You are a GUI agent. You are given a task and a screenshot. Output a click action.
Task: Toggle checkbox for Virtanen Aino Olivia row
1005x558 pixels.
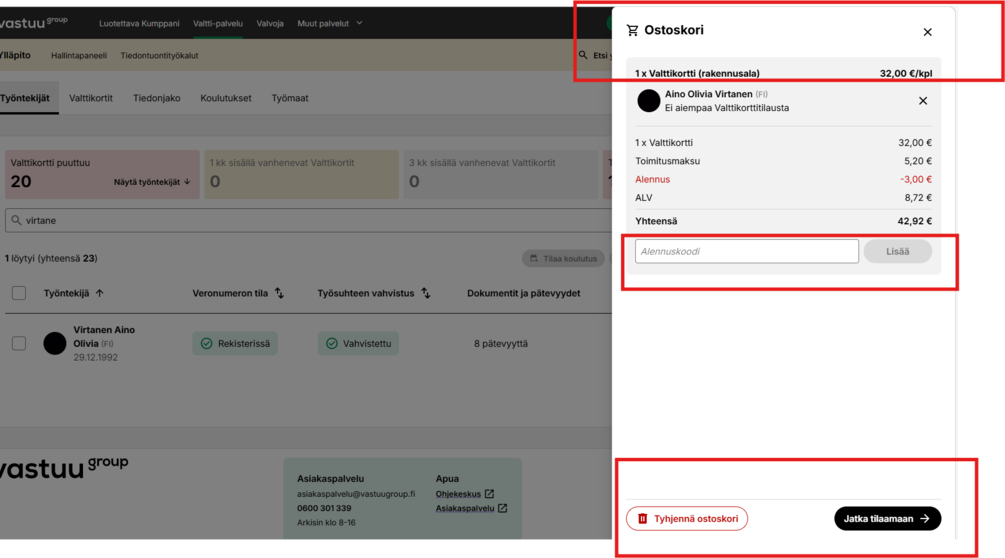point(19,343)
